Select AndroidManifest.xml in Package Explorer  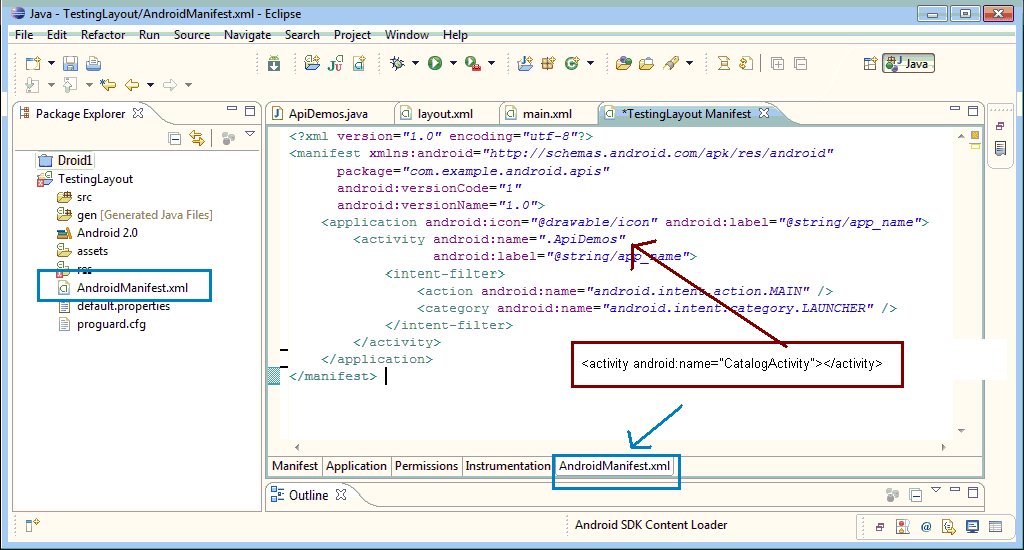(x=132, y=287)
